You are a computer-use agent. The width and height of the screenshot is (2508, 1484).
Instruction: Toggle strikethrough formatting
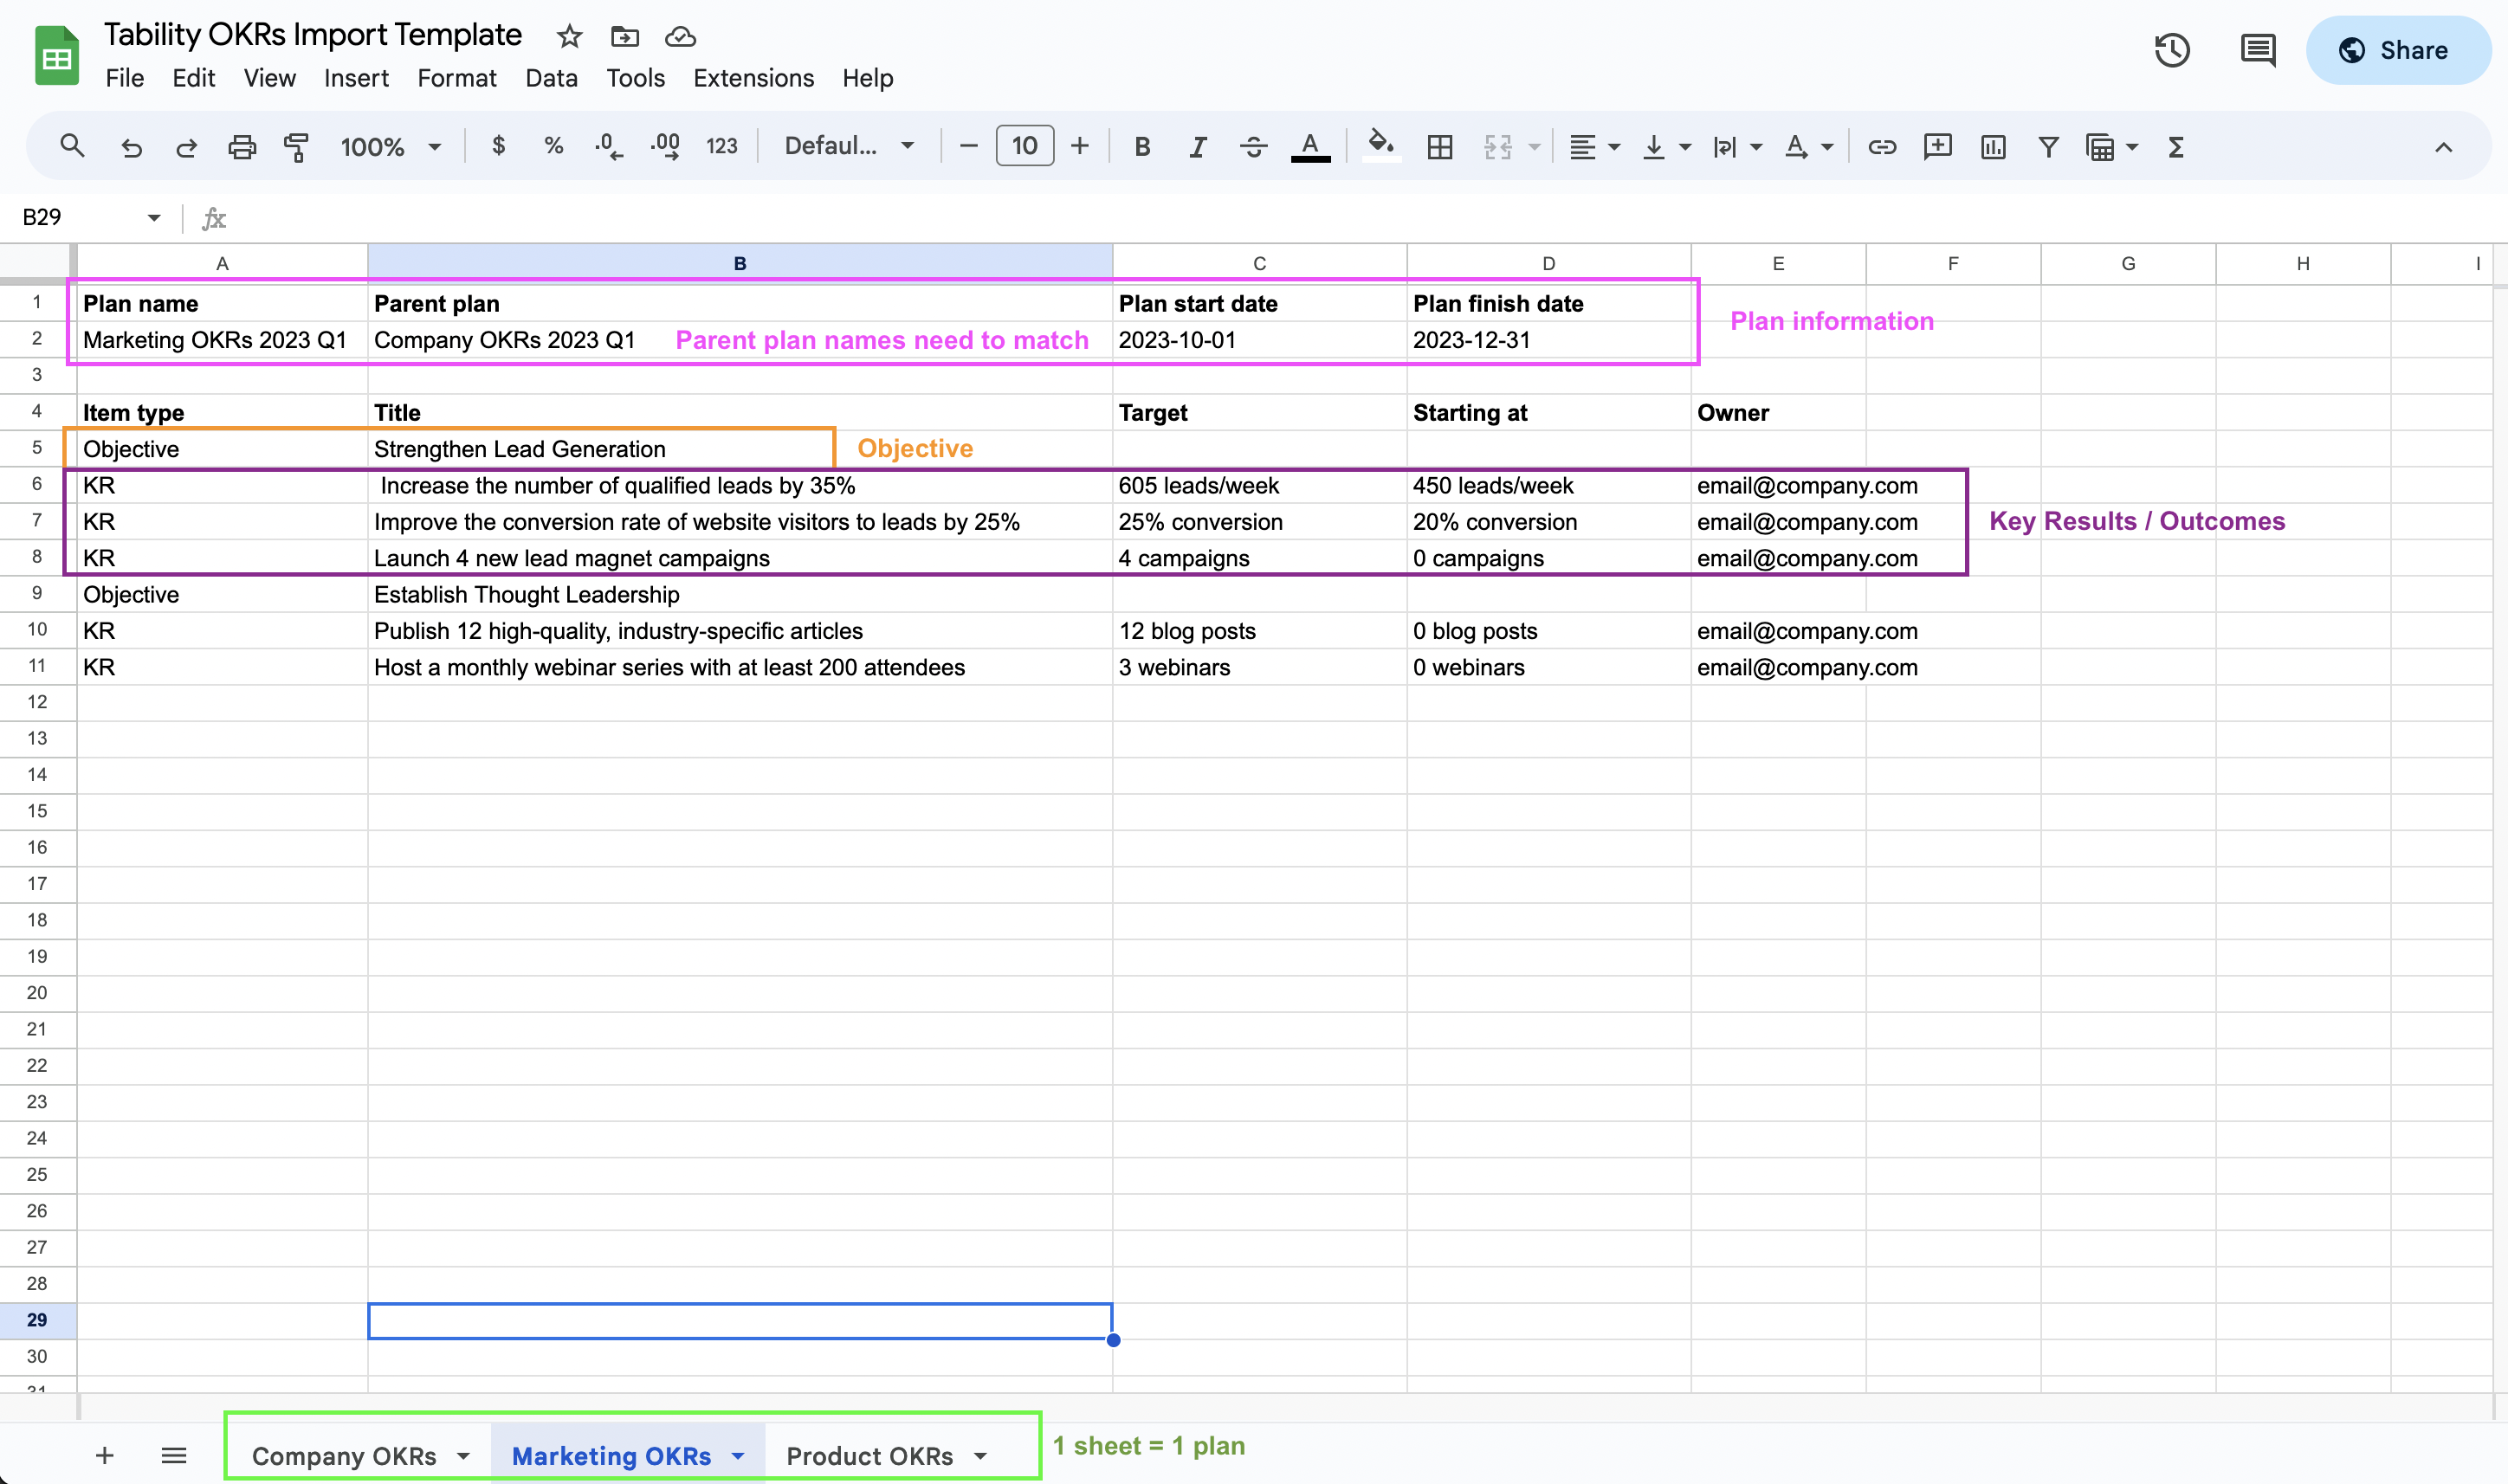click(1253, 147)
